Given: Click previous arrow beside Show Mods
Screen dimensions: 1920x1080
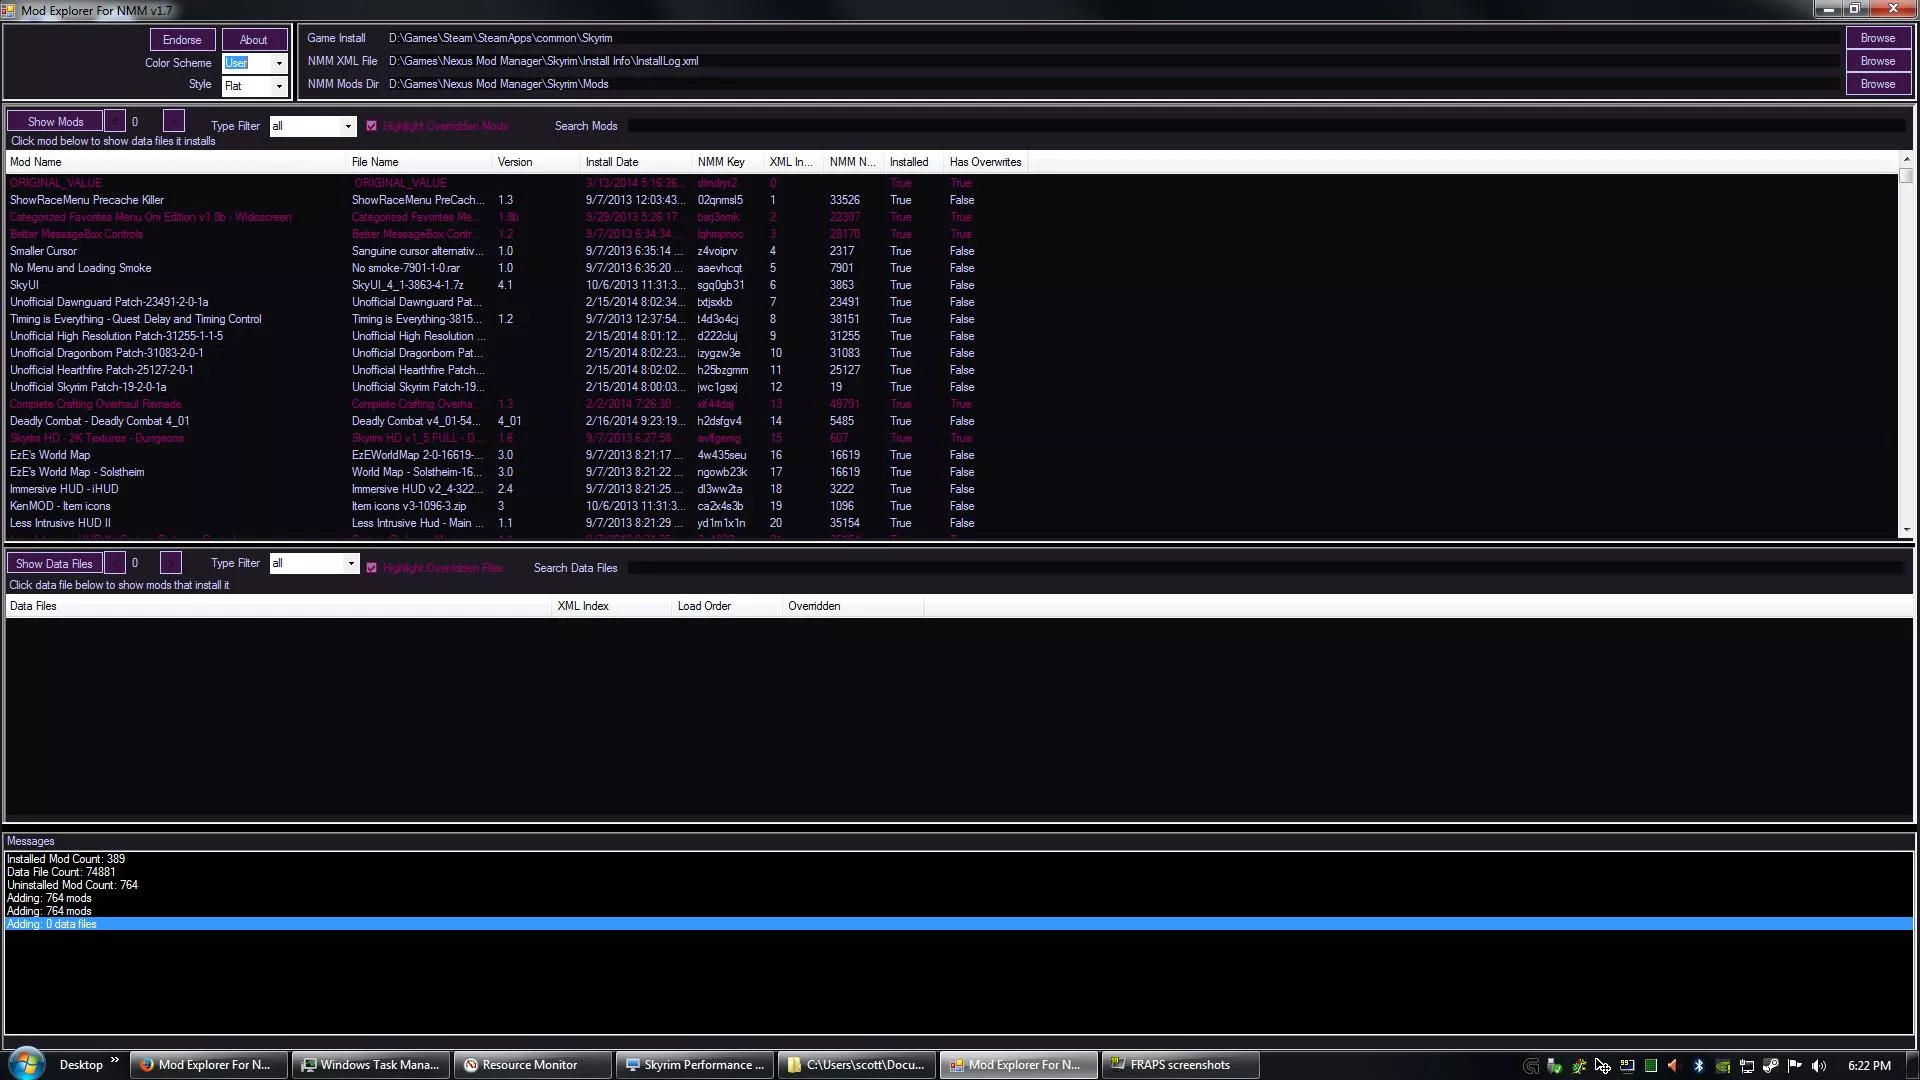Looking at the screenshot, I should click(x=115, y=121).
